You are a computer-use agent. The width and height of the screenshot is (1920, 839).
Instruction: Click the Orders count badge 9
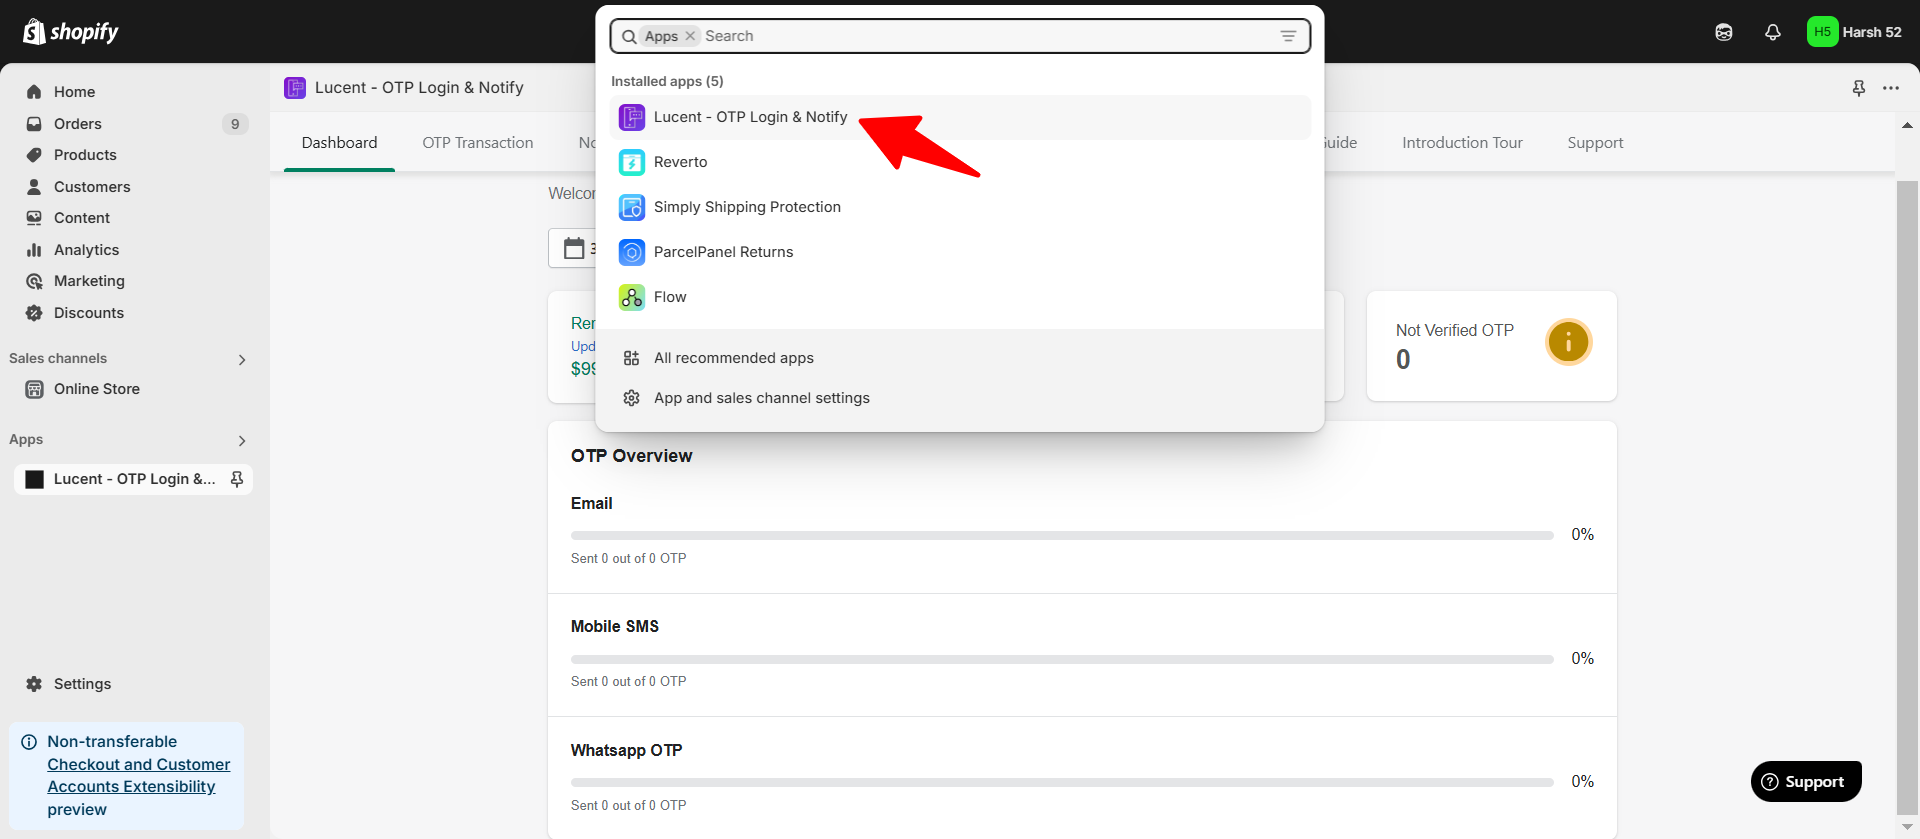[x=235, y=124]
